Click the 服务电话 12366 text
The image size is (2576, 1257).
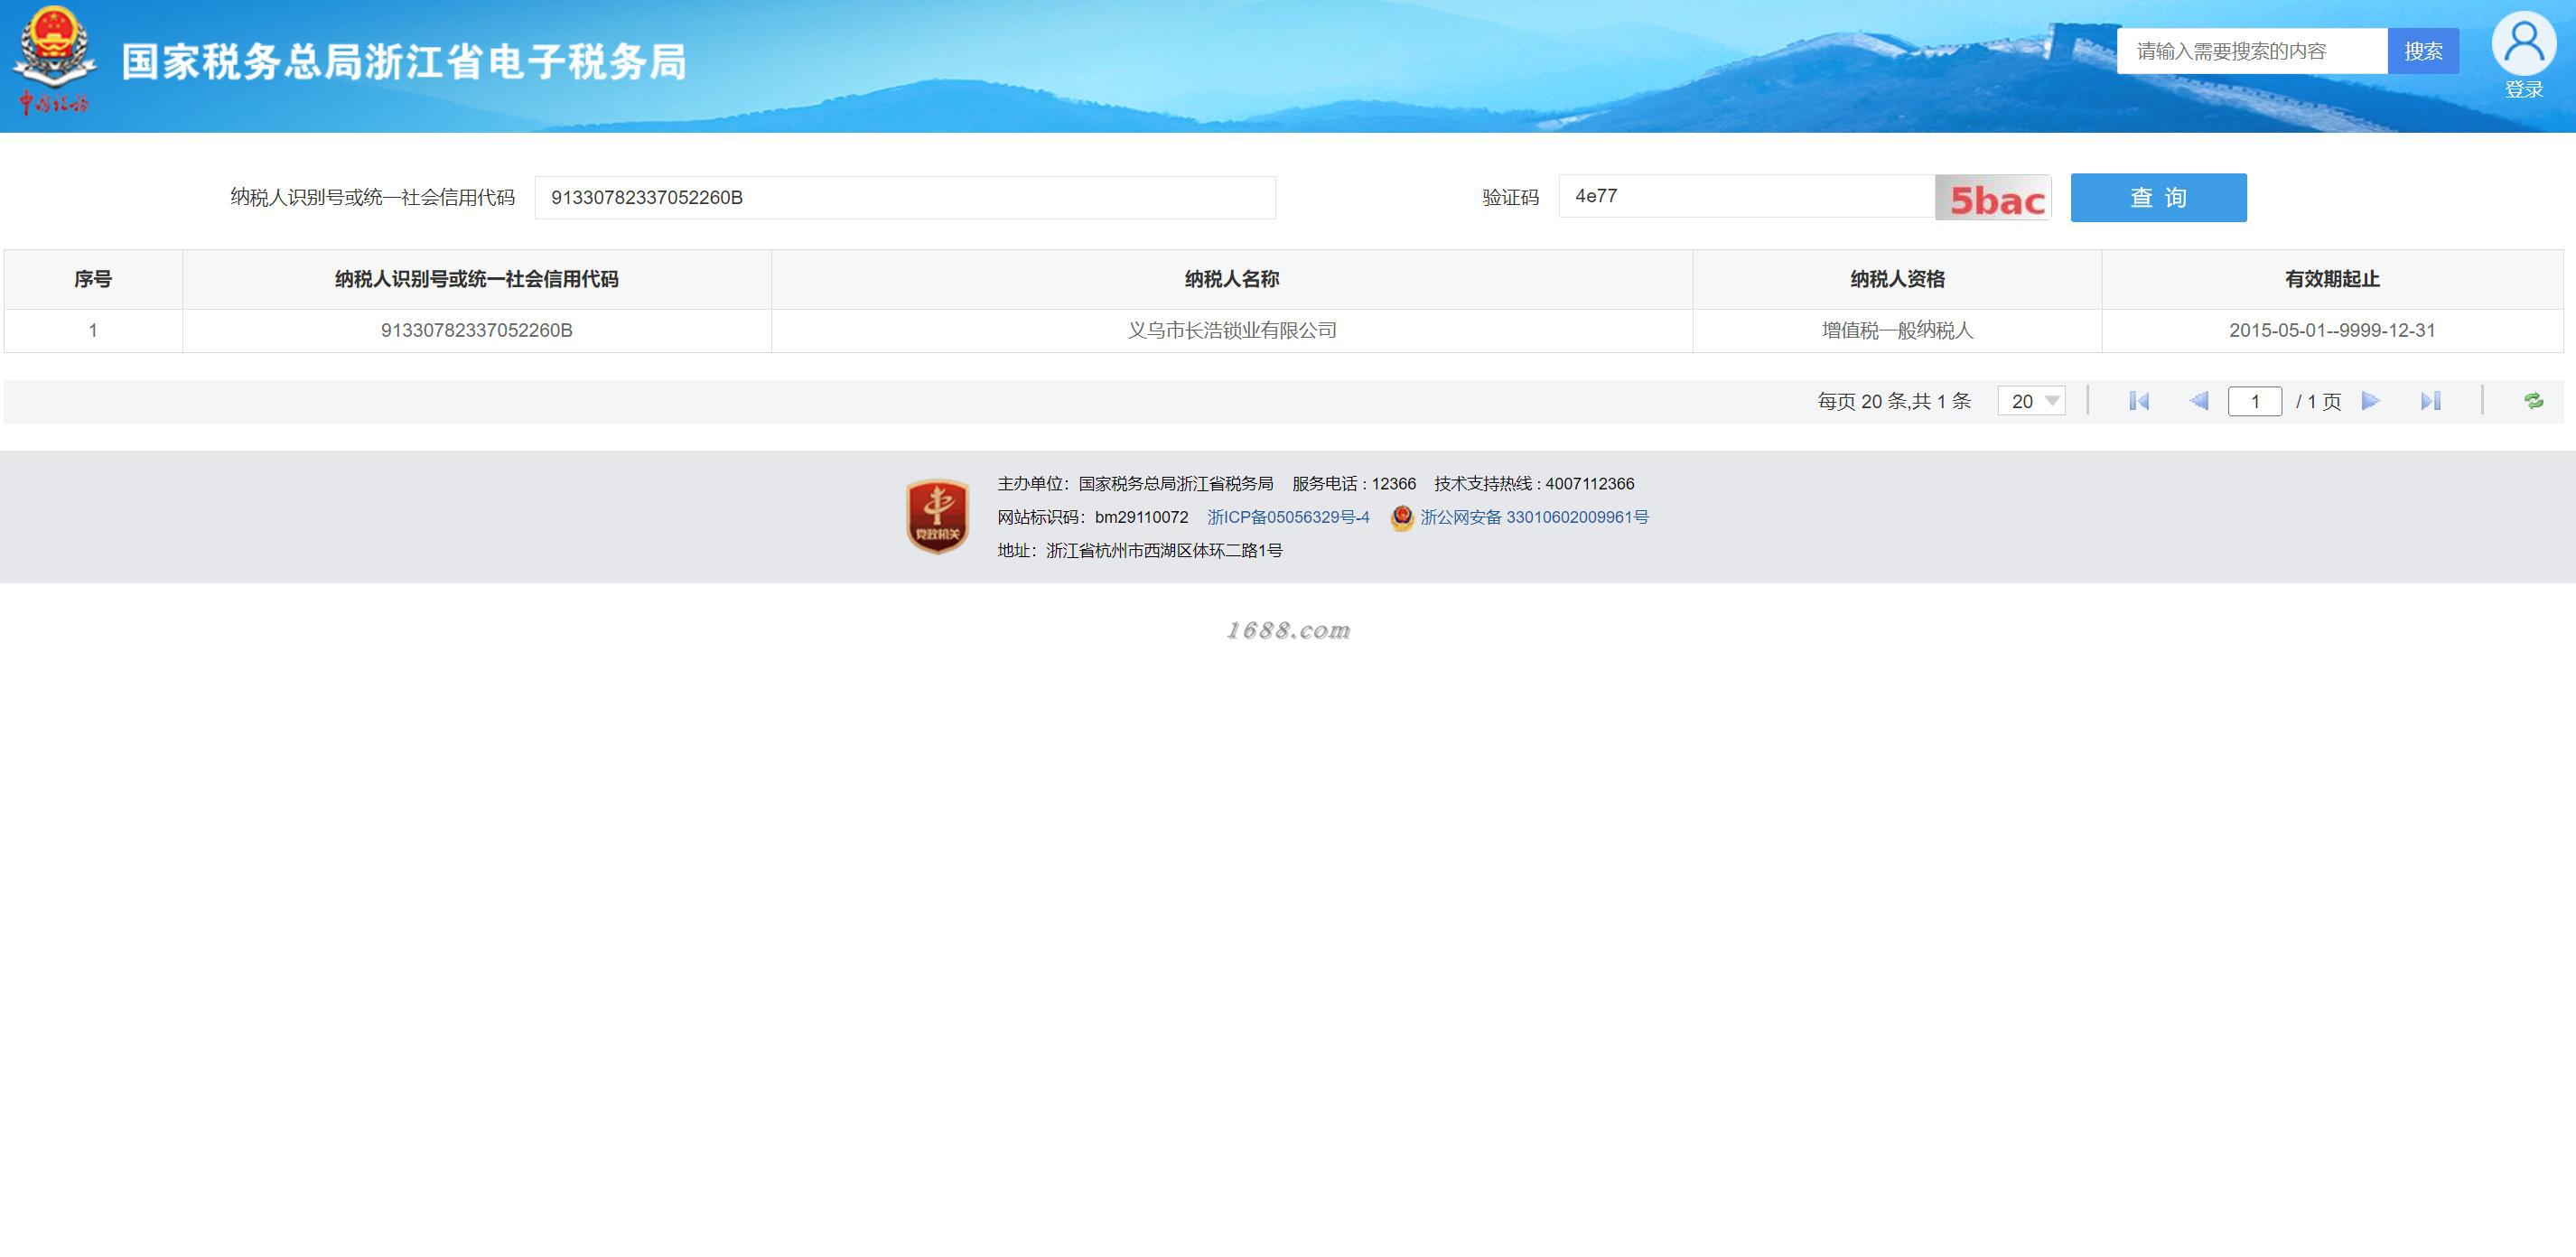point(1354,484)
